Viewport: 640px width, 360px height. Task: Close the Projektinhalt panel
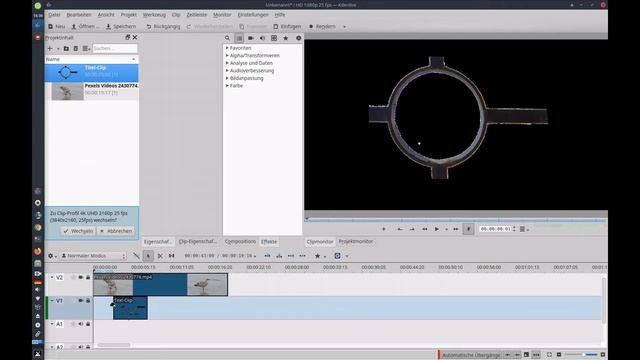(135, 37)
